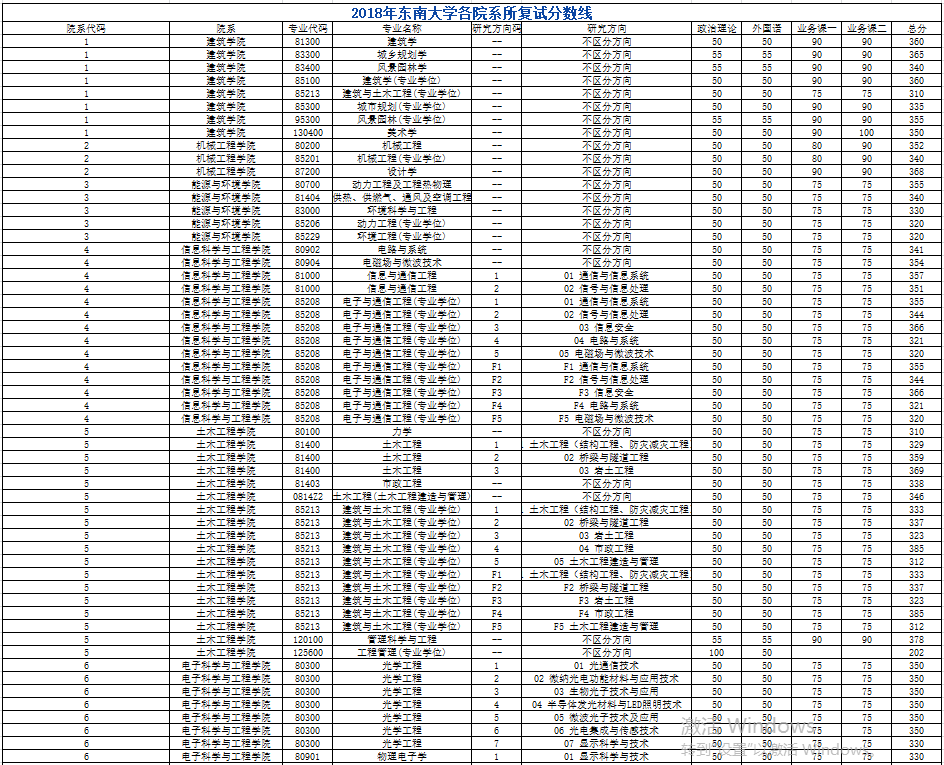Viewport: 944px width, 765px height.
Task: Click the 工程管理(专业学位) cell
Action: coord(402,652)
